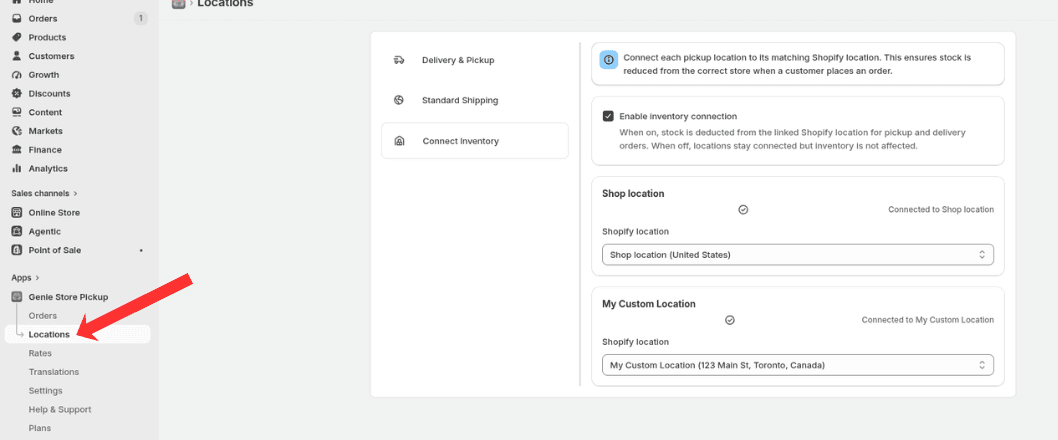
Task: Click the Orders count badge
Action: pos(140,19)
